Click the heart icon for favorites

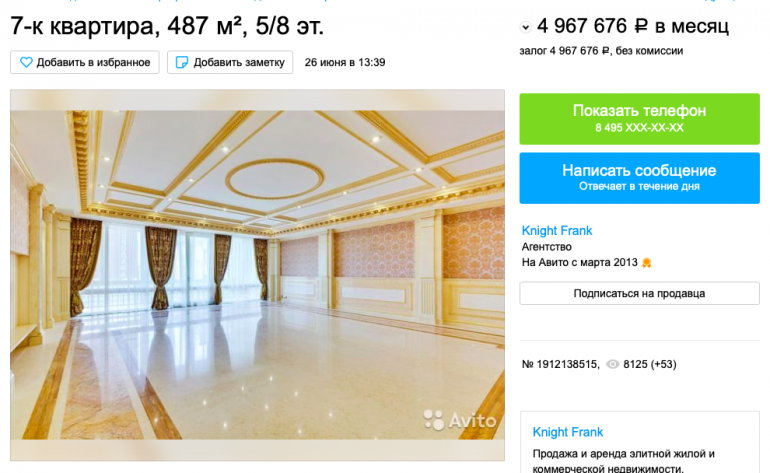click(x=26, y=62)
